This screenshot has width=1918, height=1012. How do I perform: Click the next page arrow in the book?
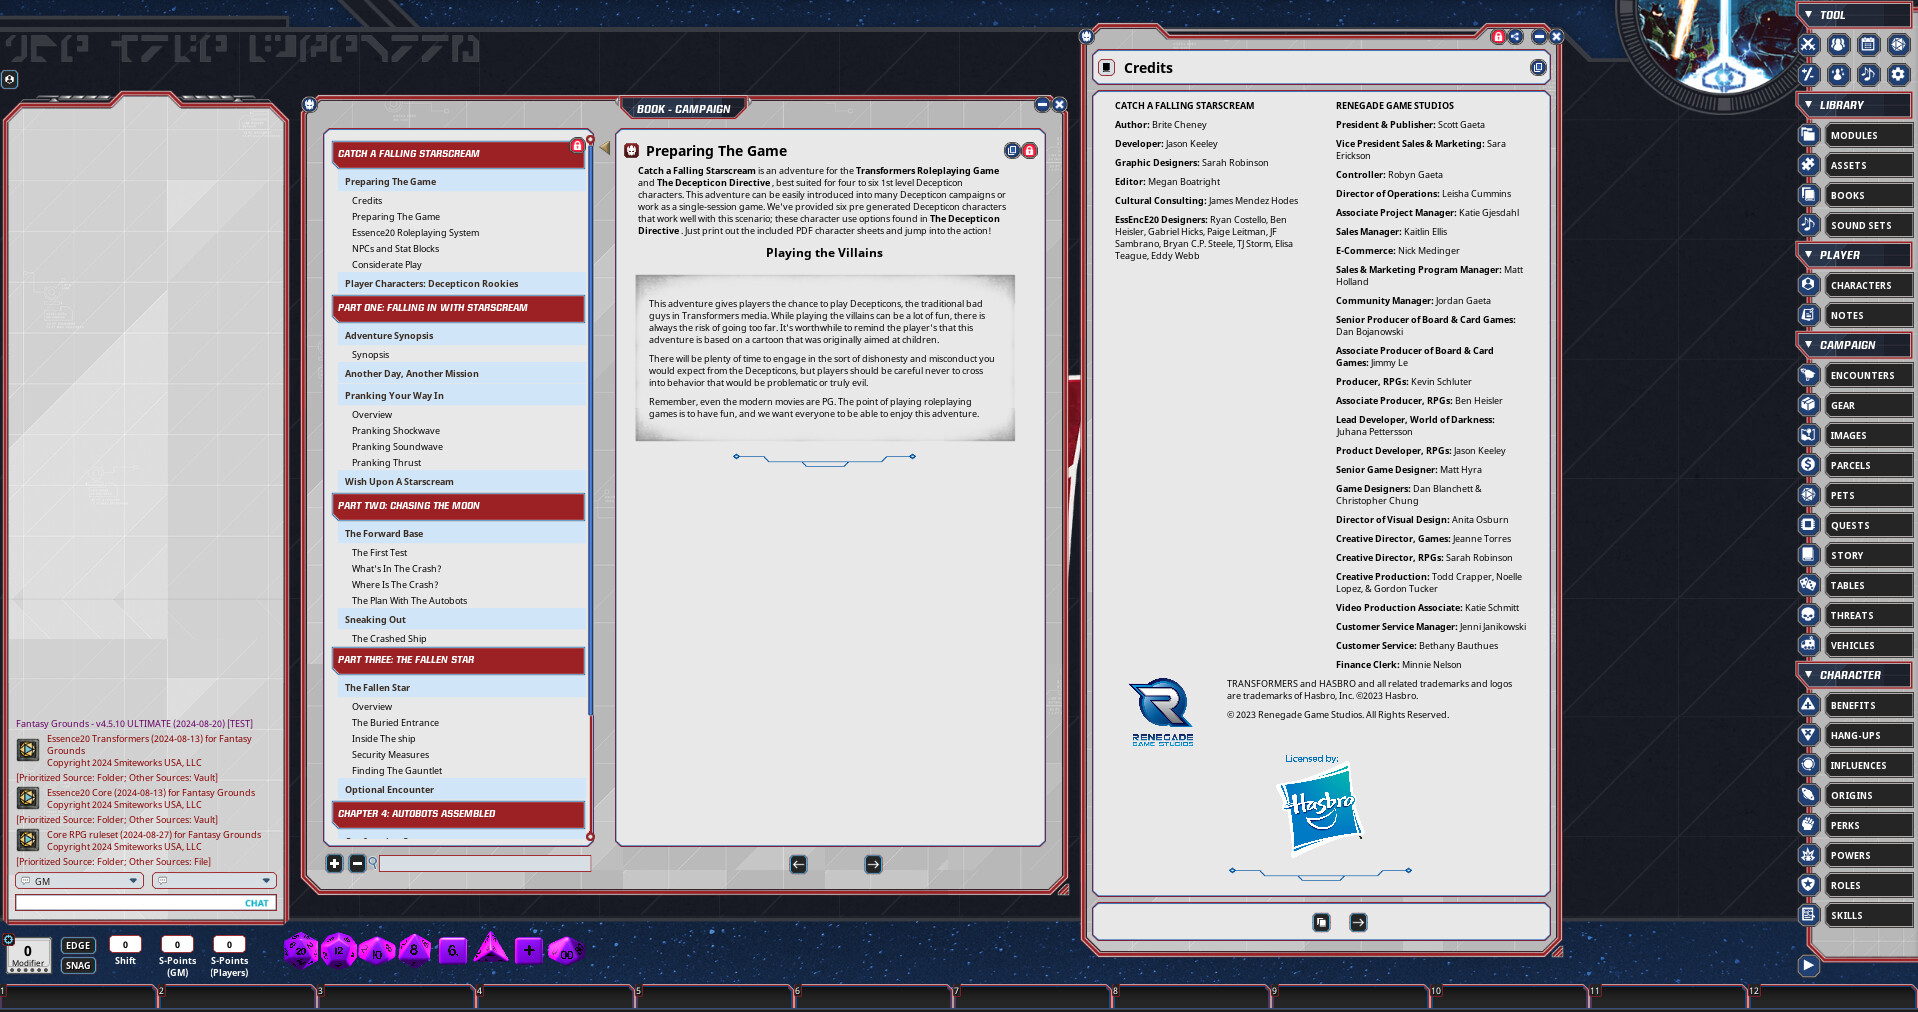[x=872, y=864]
